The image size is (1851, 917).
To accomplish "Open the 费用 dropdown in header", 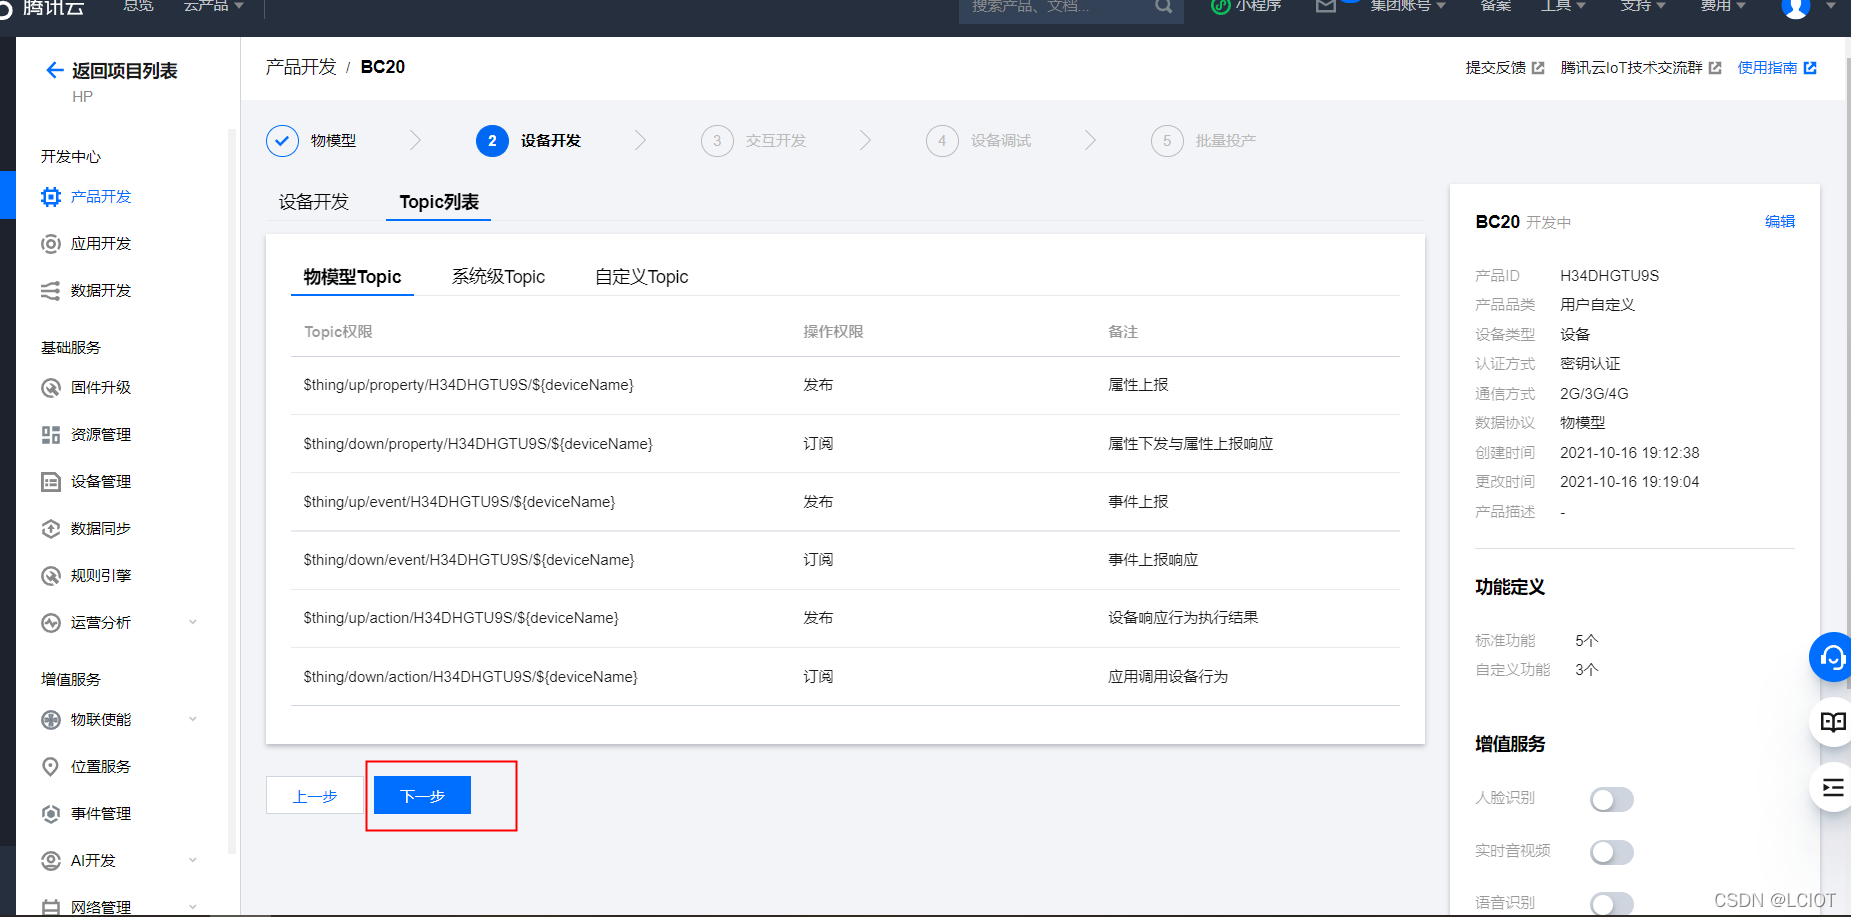I will (1723, 6).
